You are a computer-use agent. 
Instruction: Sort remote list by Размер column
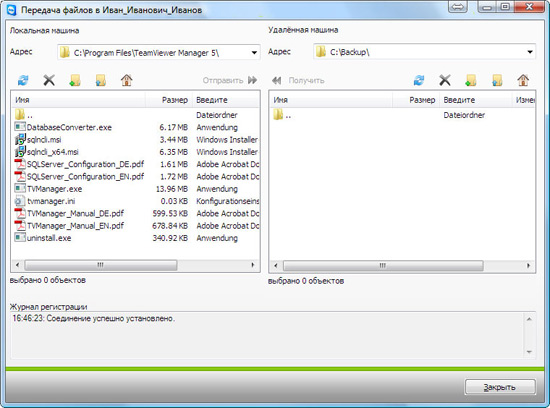click(x=416, y=100)
